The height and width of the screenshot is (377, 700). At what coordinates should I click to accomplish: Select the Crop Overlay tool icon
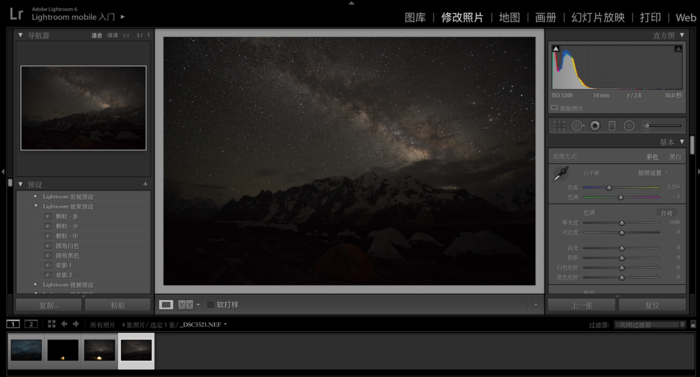coord(559,126)
